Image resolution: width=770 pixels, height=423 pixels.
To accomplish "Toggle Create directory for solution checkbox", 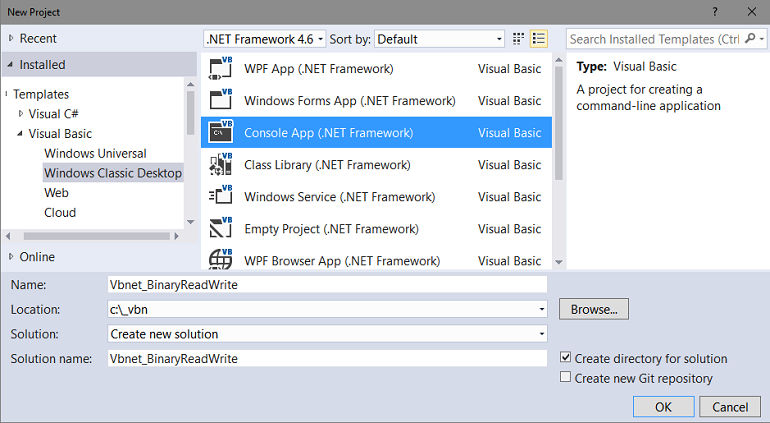I will tap(565, 357).
